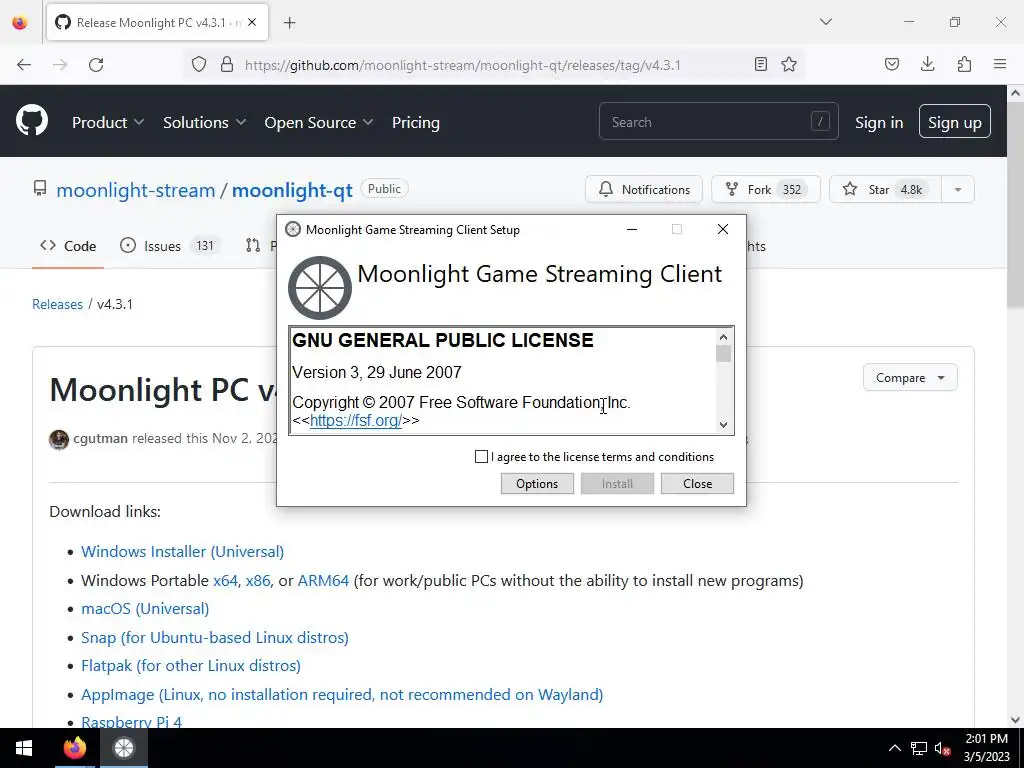Show hidden system tray icons
The image size is (1024, 768).
click(895, 748)
